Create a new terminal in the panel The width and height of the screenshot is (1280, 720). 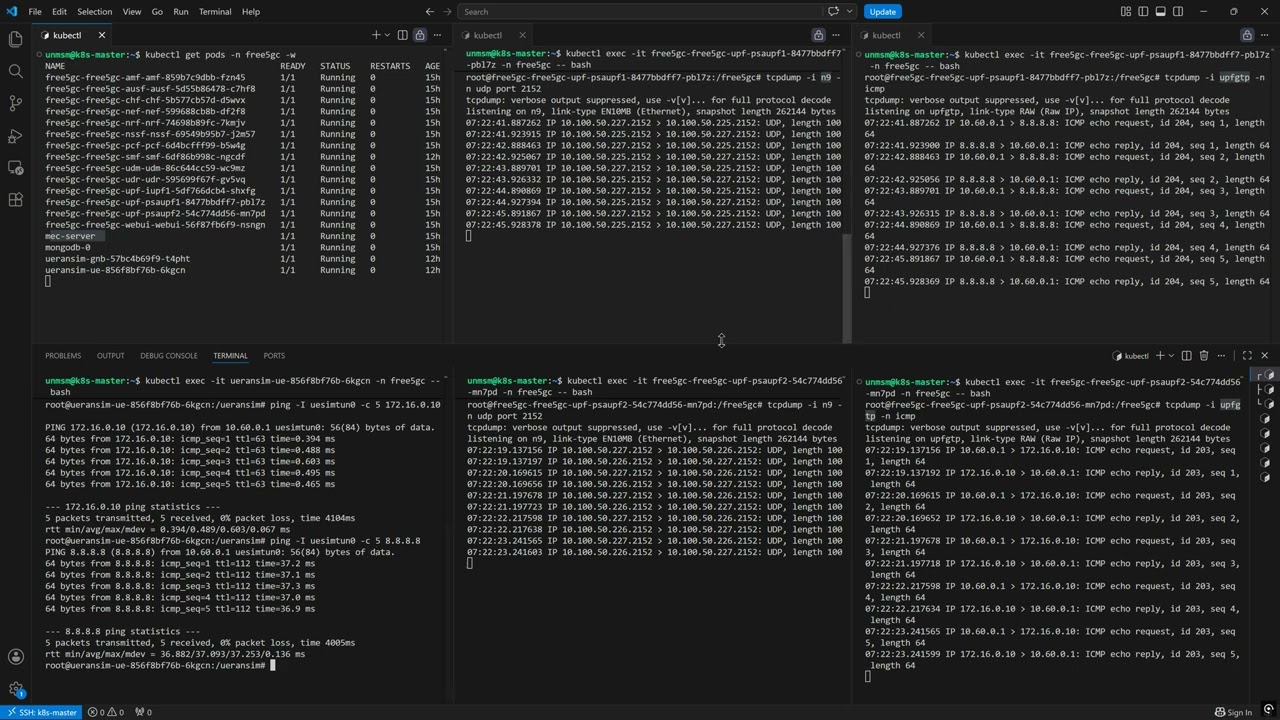point(1161,355)
